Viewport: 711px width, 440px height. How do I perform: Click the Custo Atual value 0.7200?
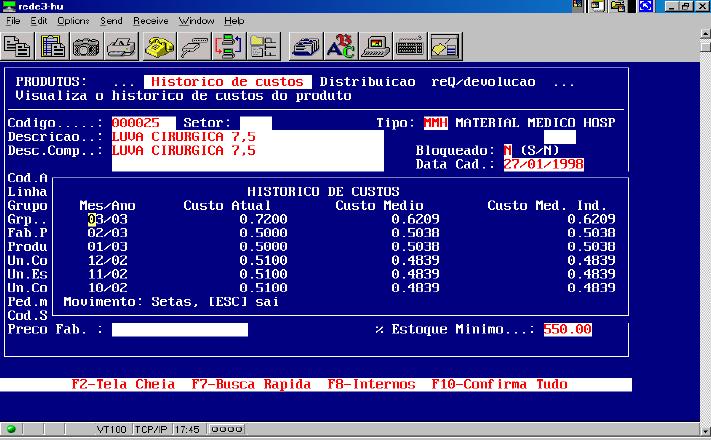263,219
